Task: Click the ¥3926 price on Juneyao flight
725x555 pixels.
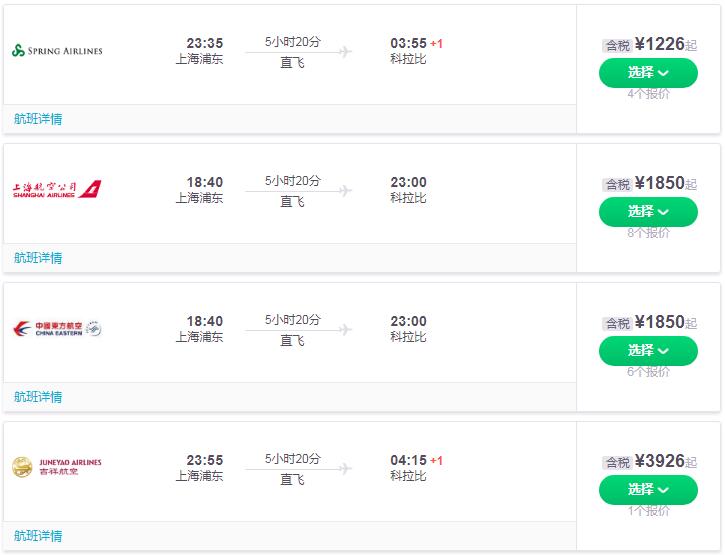Action: (x=659, y=461)
